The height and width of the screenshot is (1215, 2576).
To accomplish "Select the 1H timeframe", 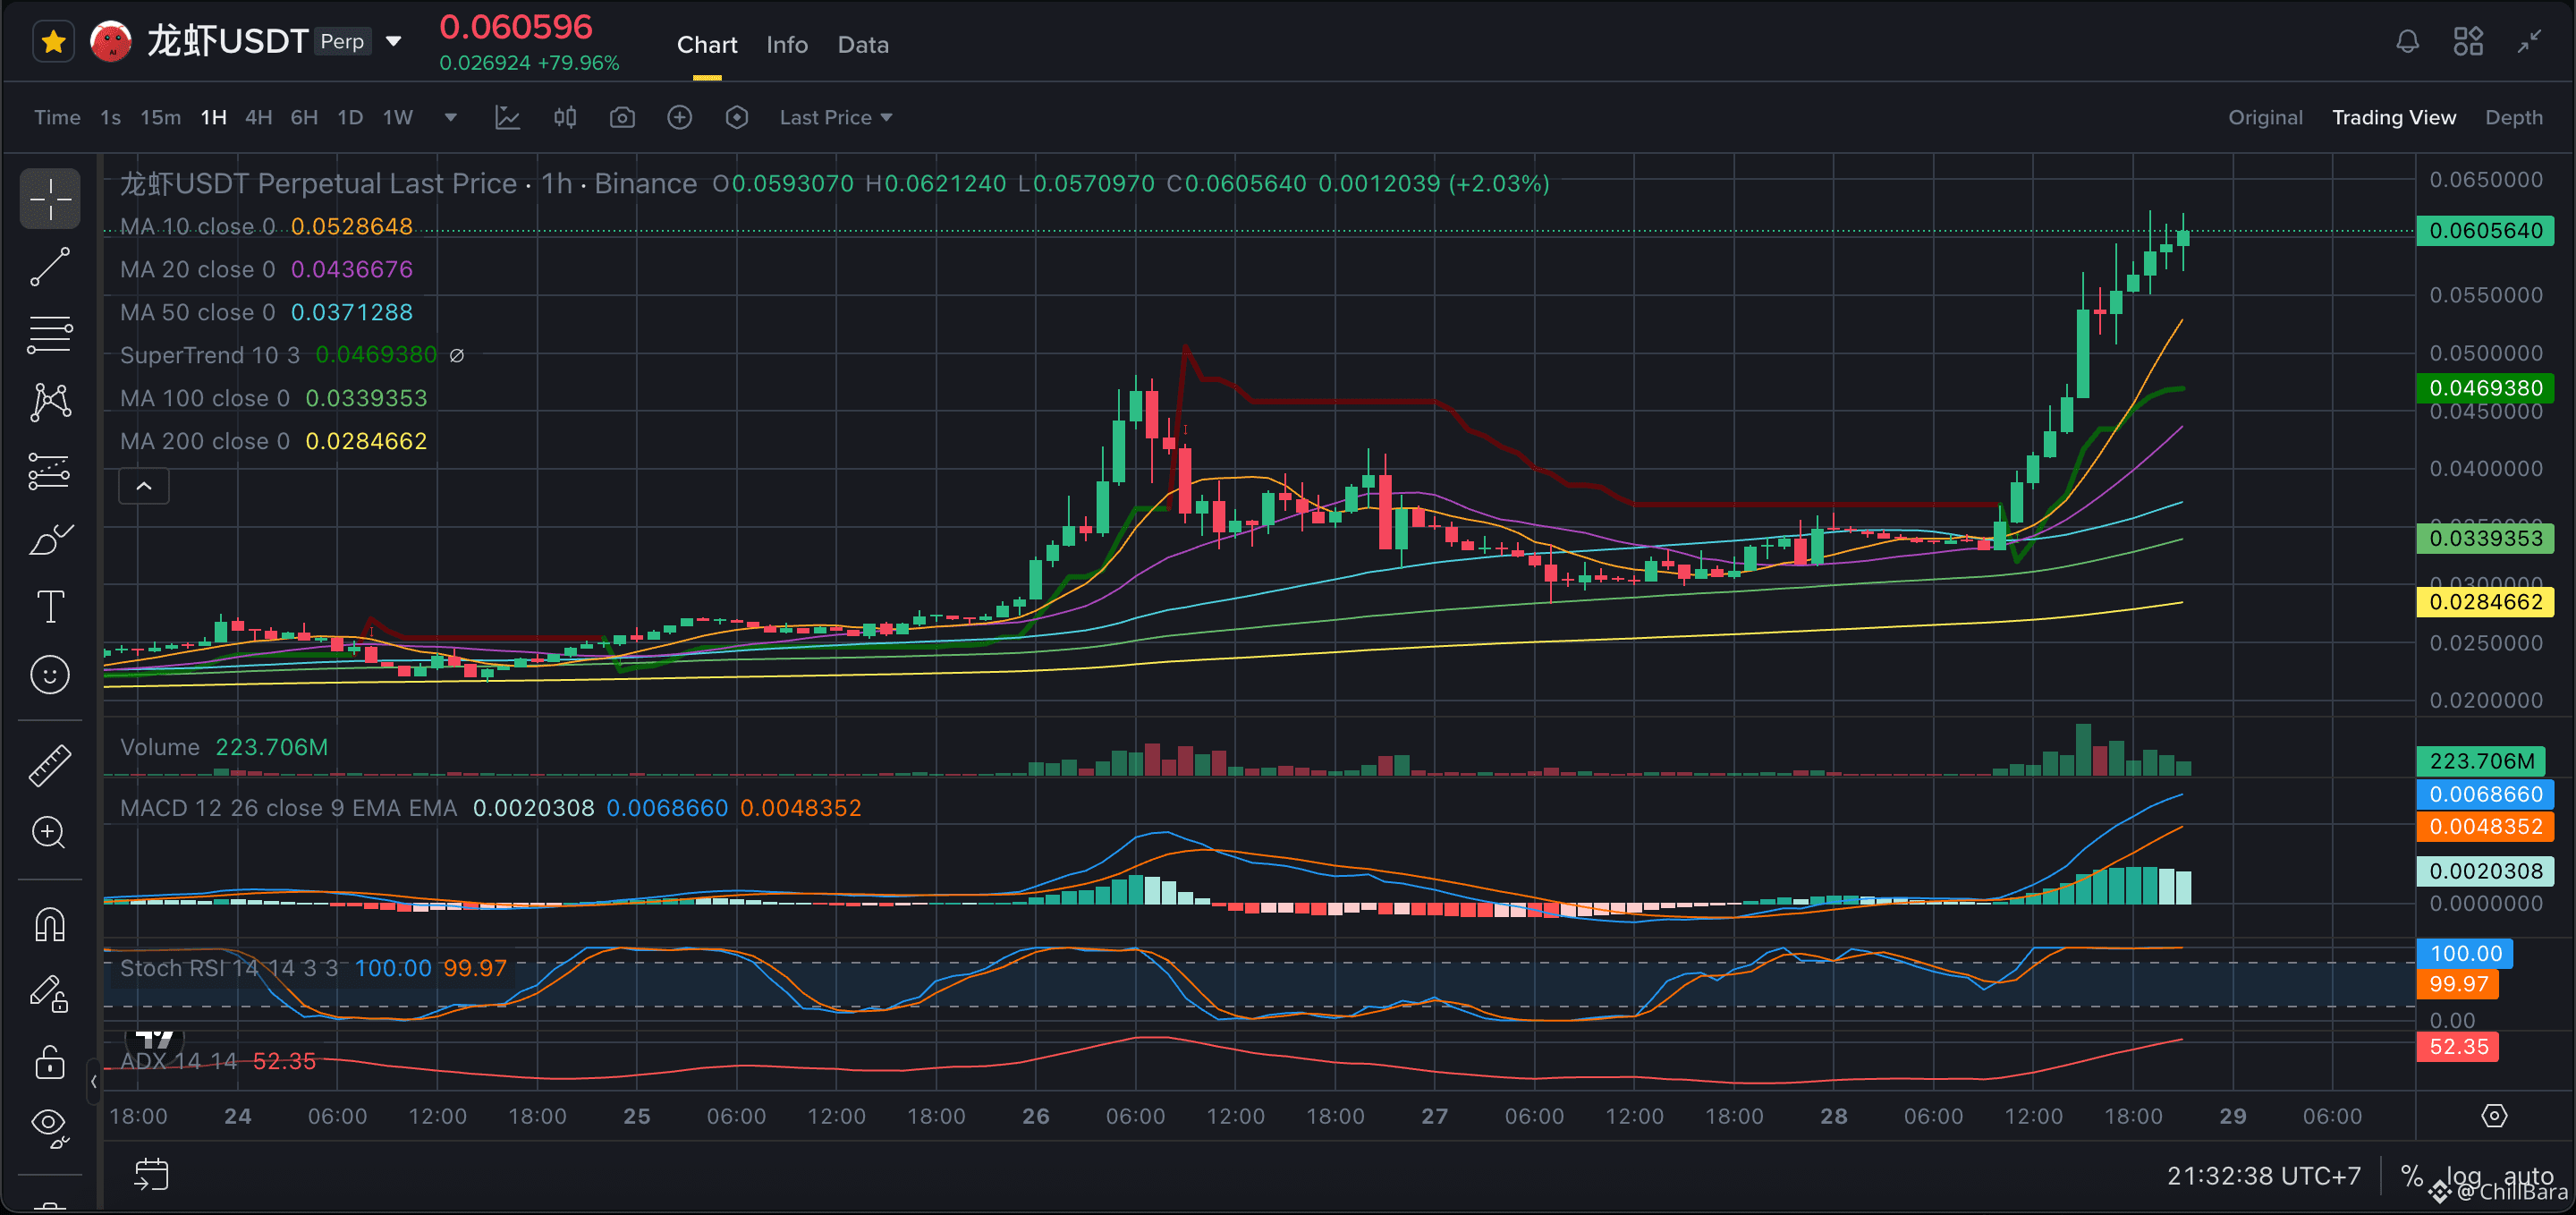I will coord(213,118).
